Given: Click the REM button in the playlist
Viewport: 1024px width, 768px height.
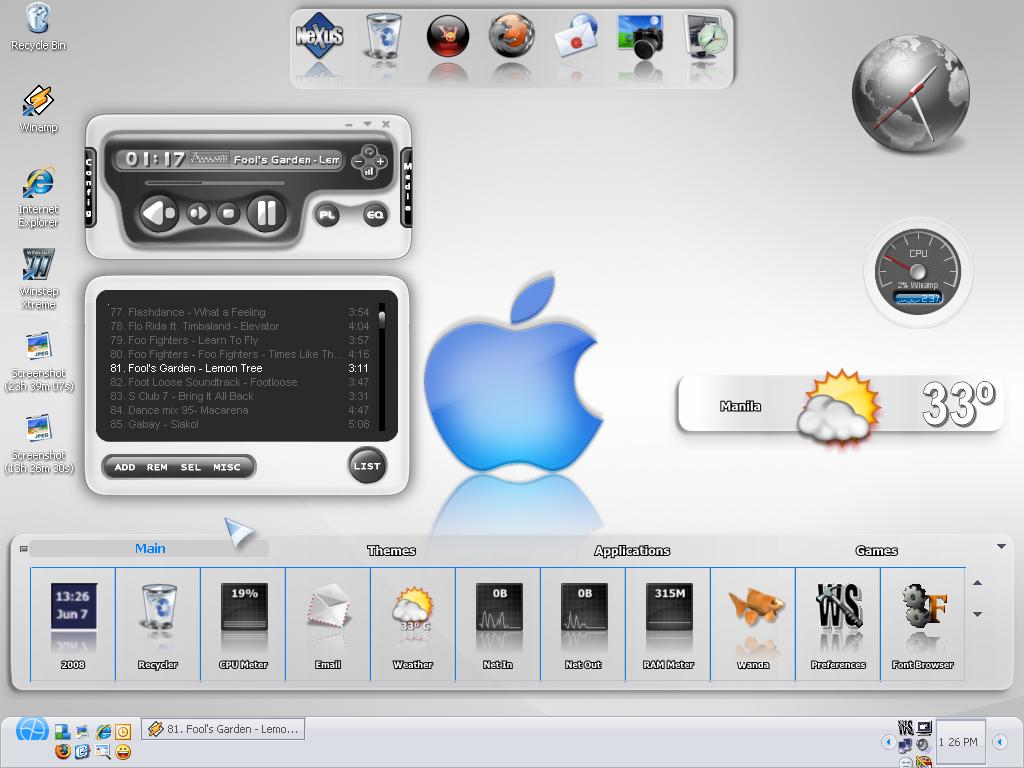Looking at the screenshot, I should (x=157, y=467).
